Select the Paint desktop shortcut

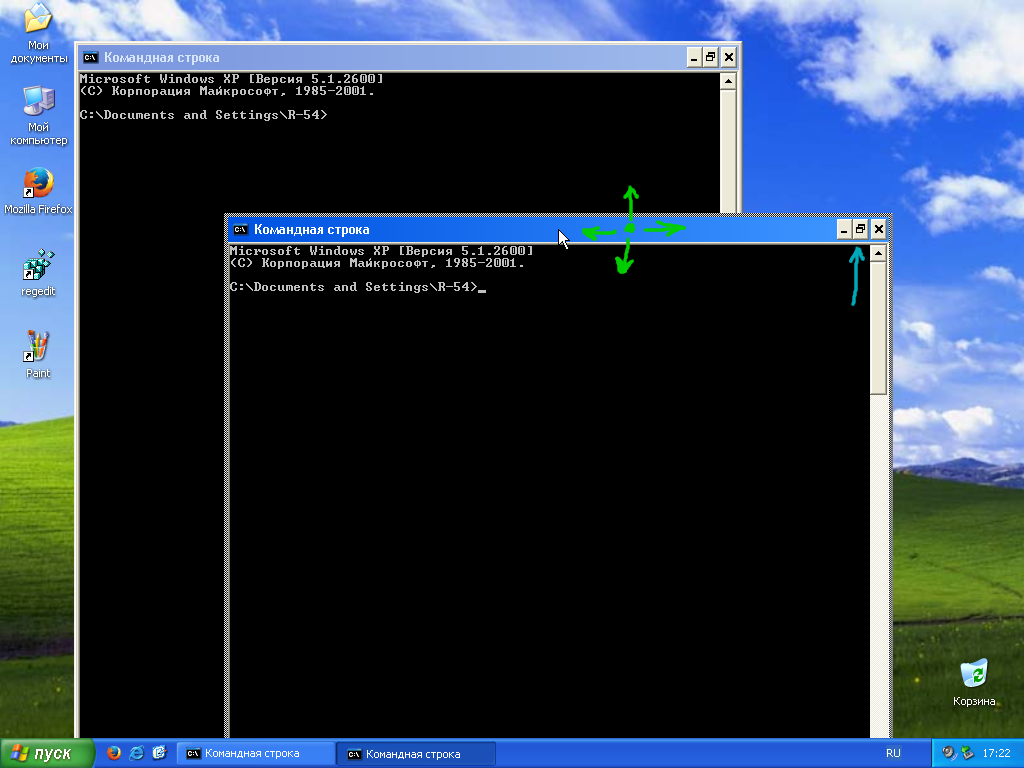38,348
